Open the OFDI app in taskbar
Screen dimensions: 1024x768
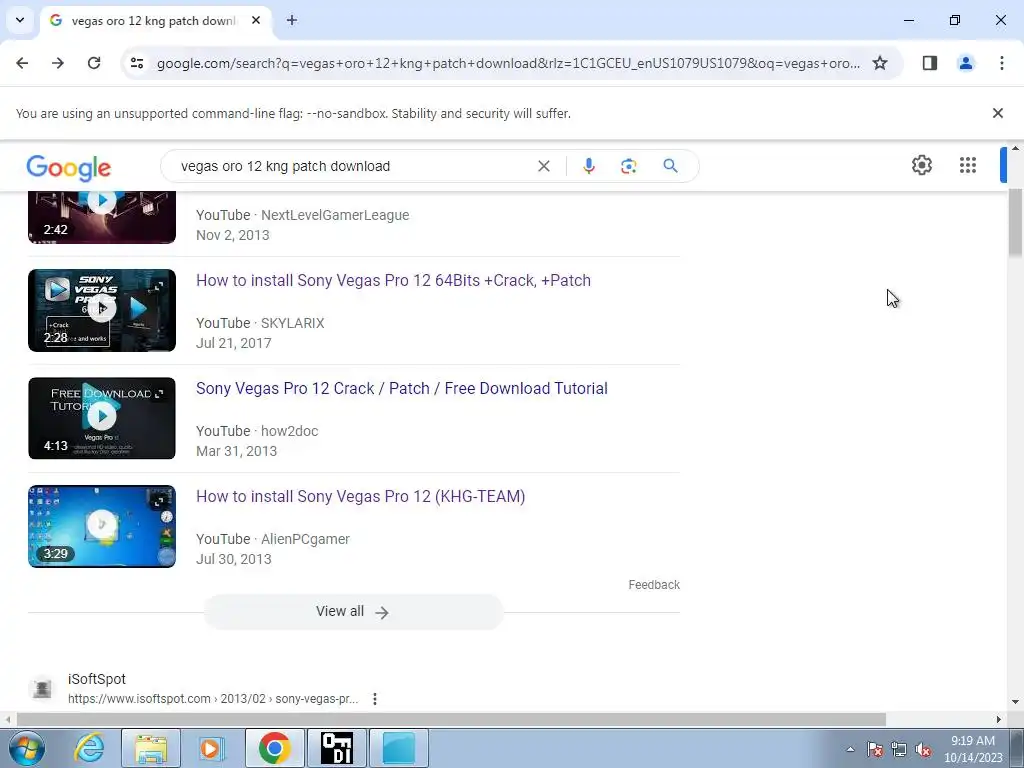click(336, 748)
